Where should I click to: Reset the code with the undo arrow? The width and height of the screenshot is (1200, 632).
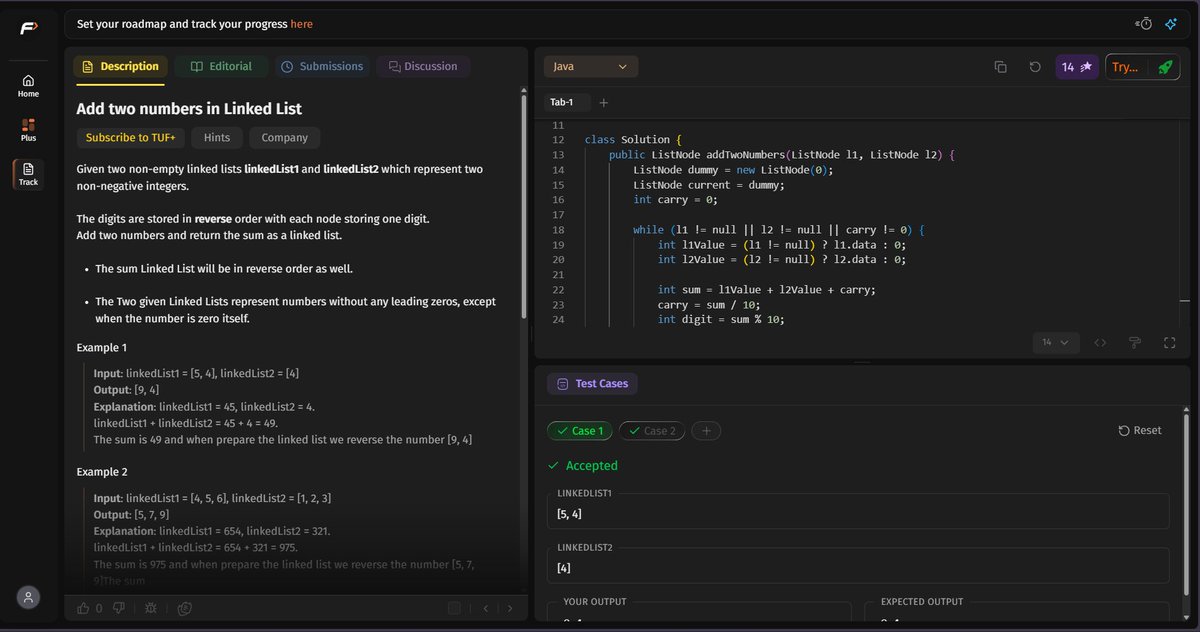click(x=1035, y=67)
